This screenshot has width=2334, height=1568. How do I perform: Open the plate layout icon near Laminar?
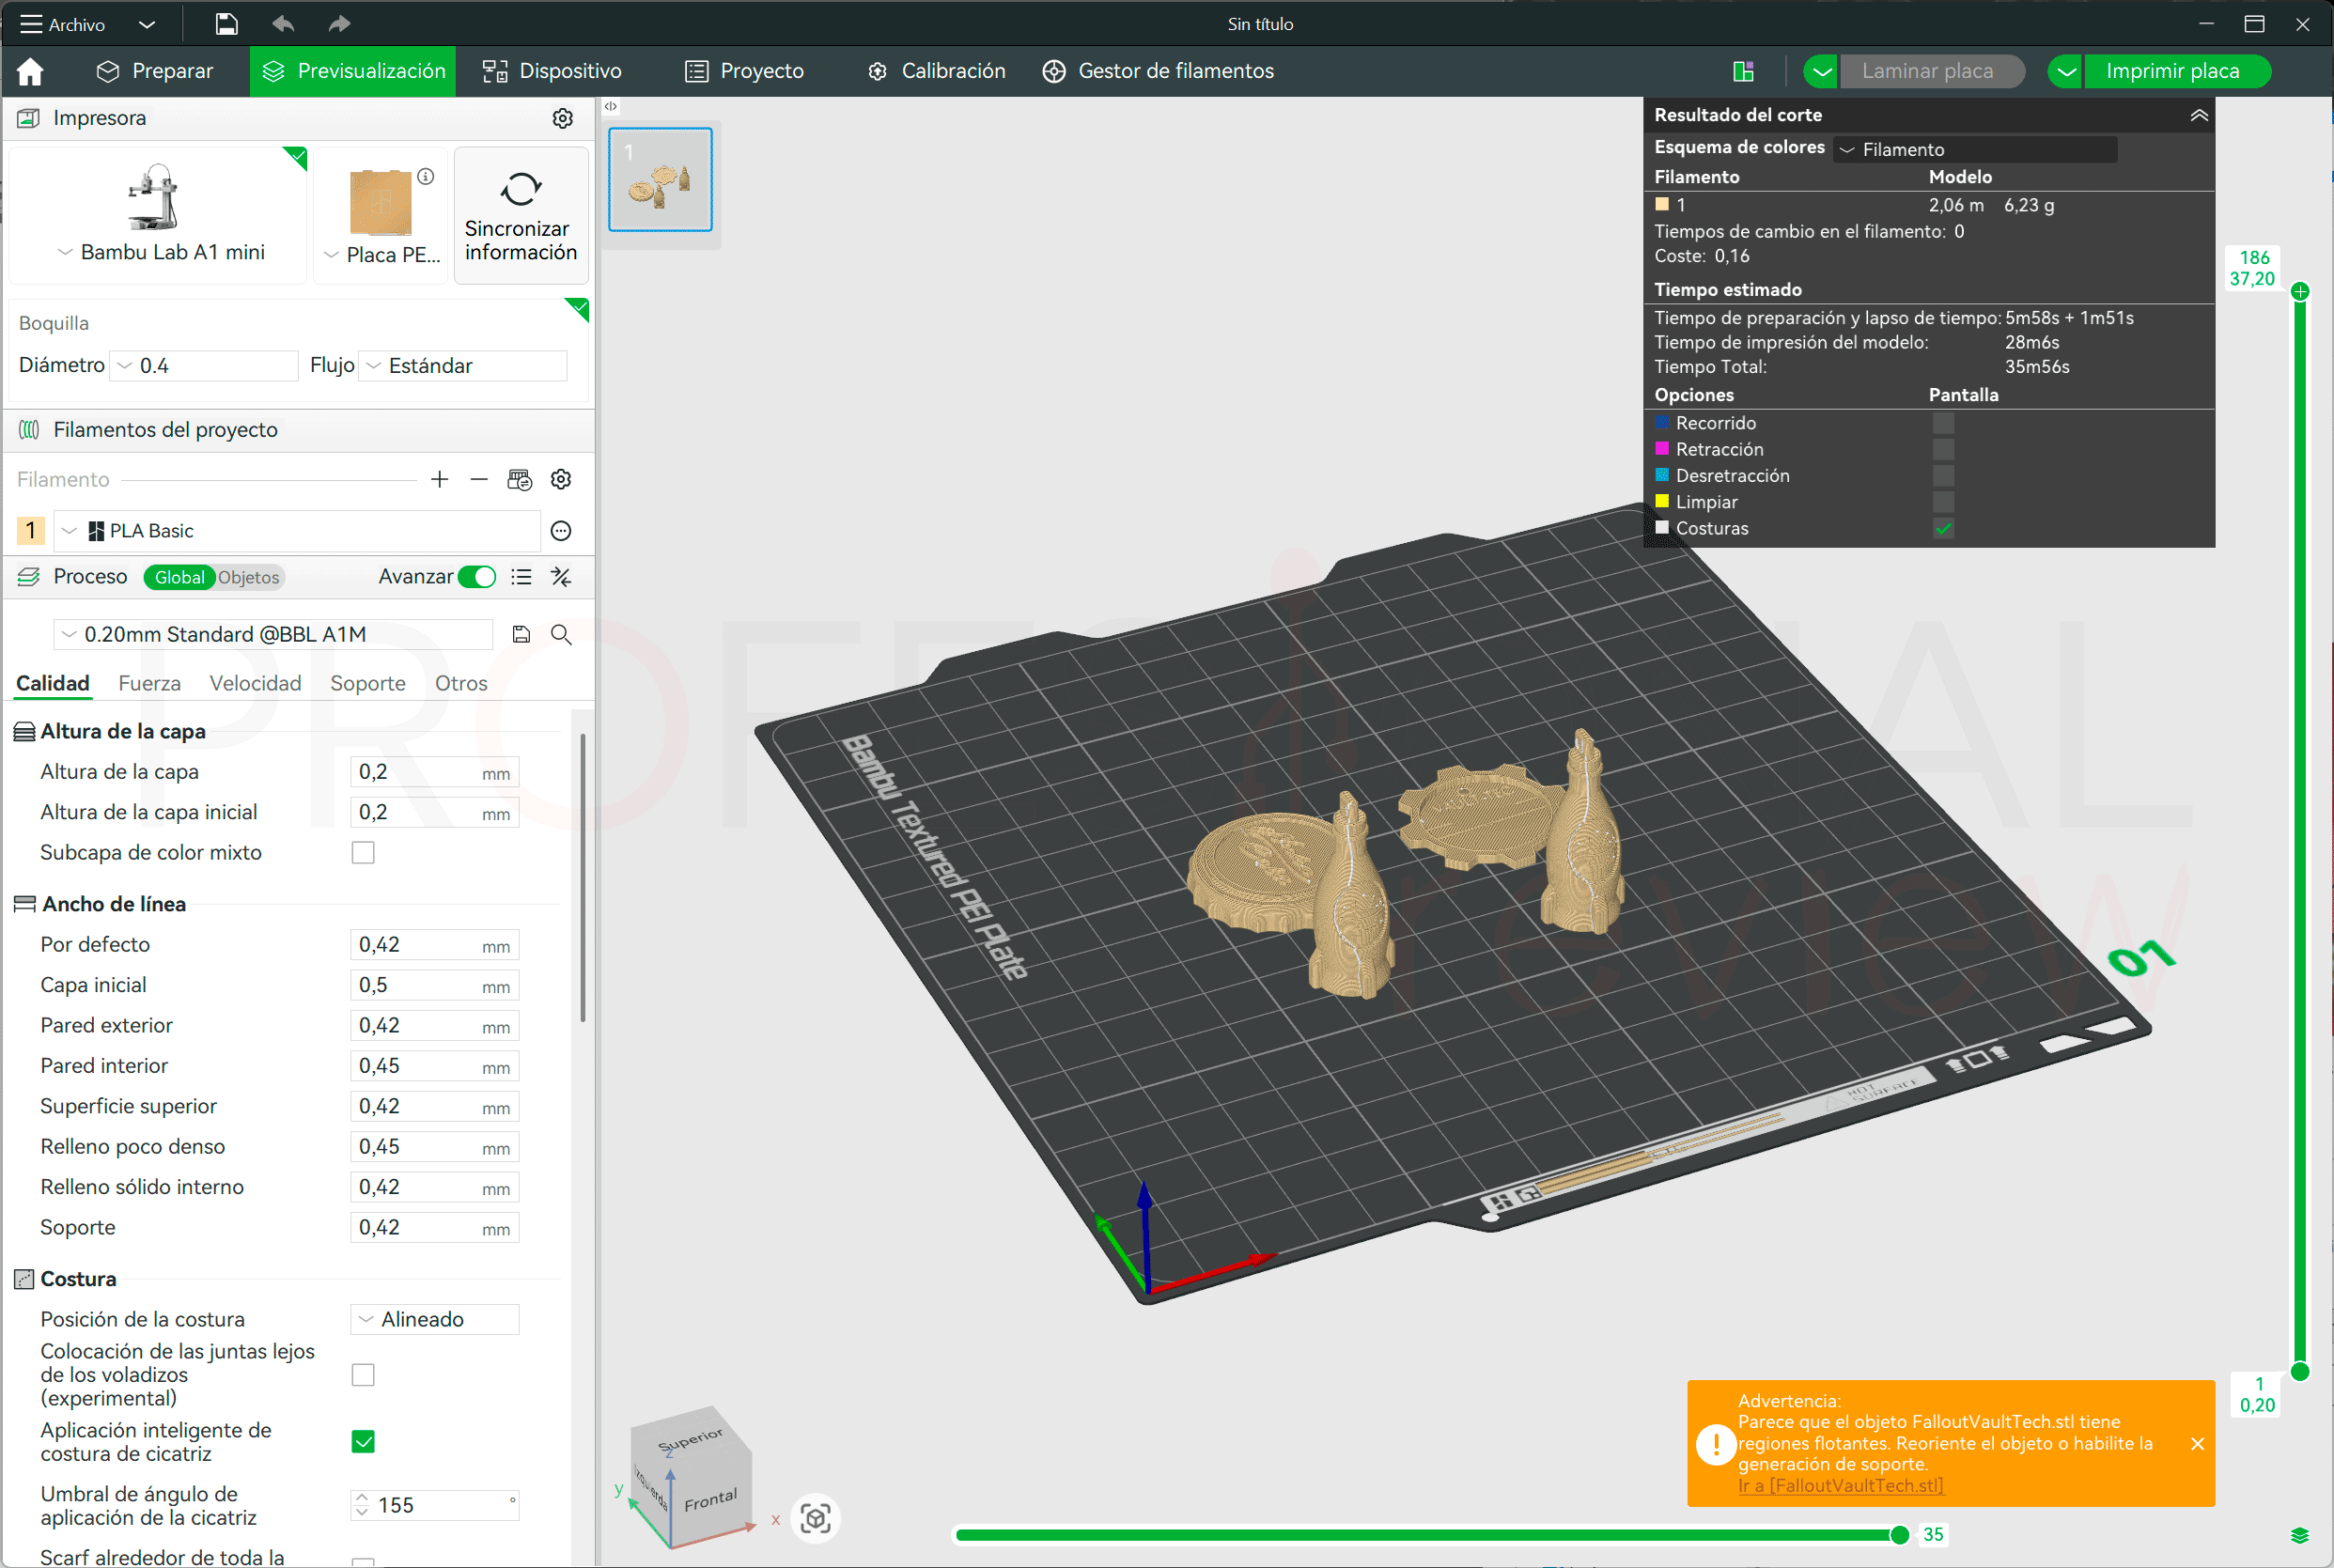coord(1743,71)
